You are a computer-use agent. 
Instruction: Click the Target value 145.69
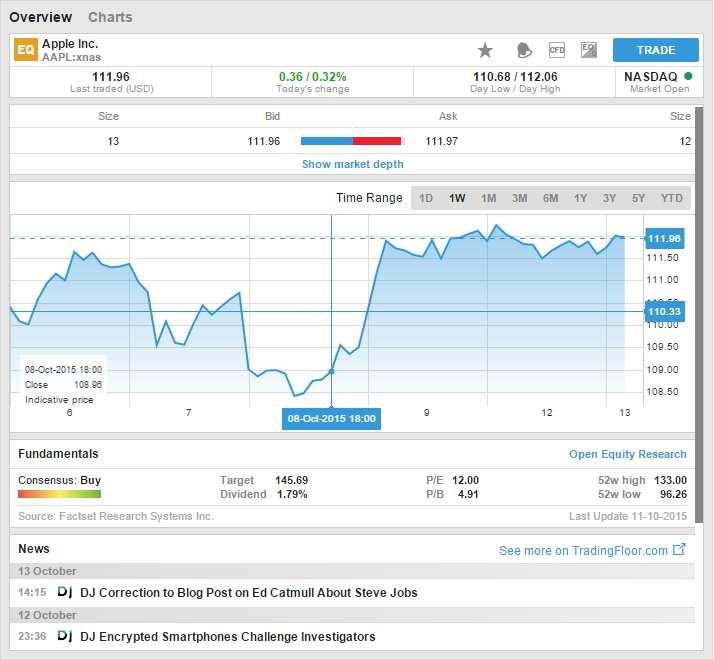(x=291, y=480)
